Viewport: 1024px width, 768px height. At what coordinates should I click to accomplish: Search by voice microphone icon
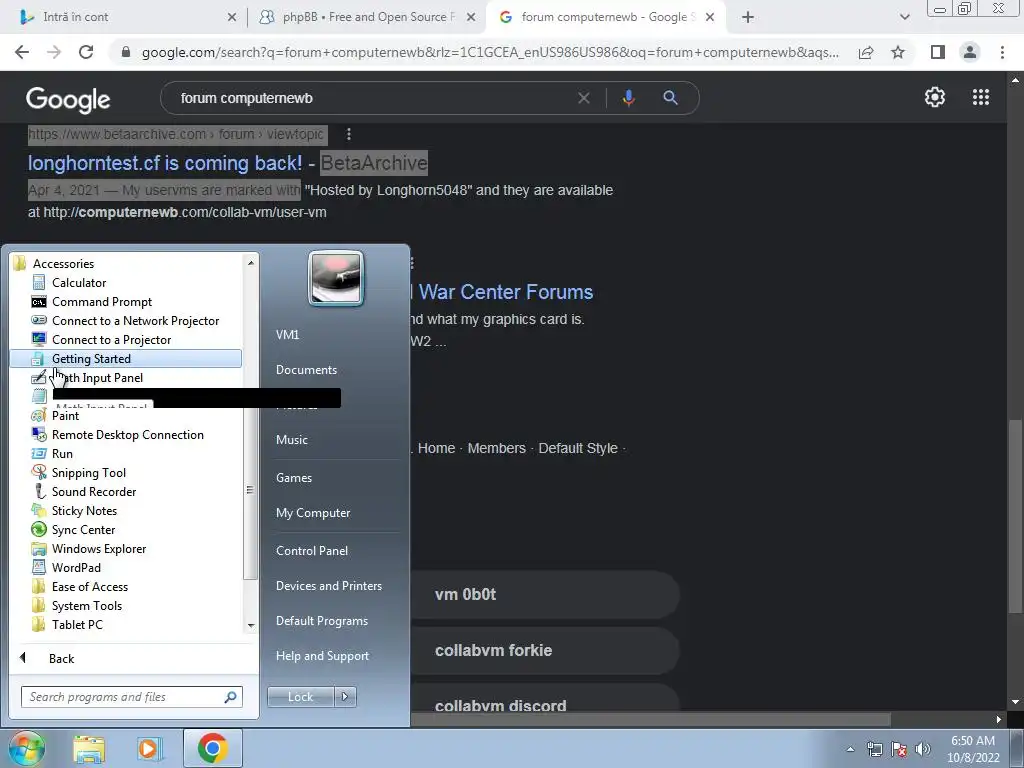628,98
